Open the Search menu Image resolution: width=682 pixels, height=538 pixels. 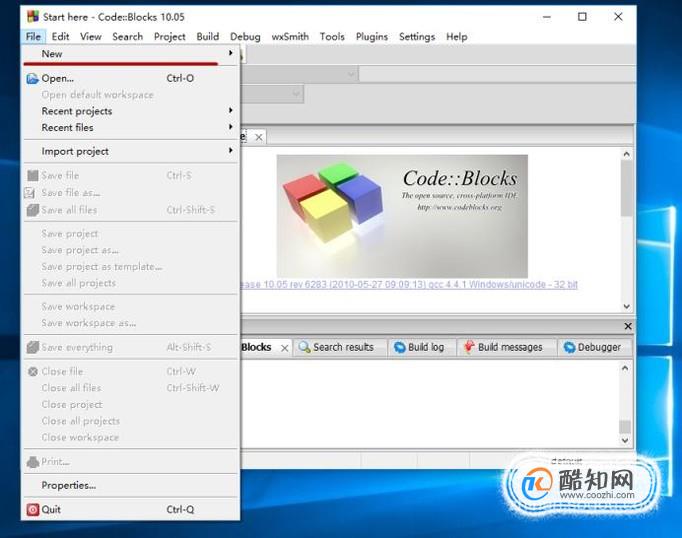(x=127, y=37)
